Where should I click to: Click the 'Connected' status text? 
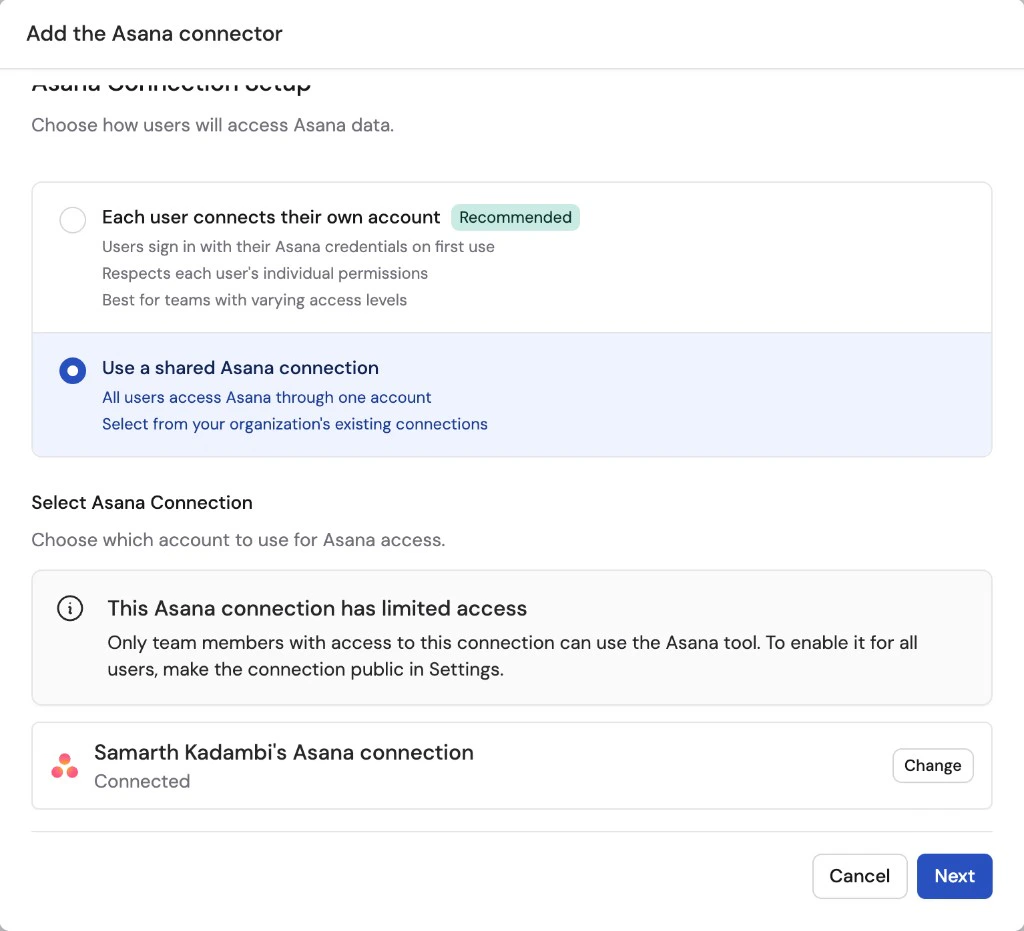(142, 781)
